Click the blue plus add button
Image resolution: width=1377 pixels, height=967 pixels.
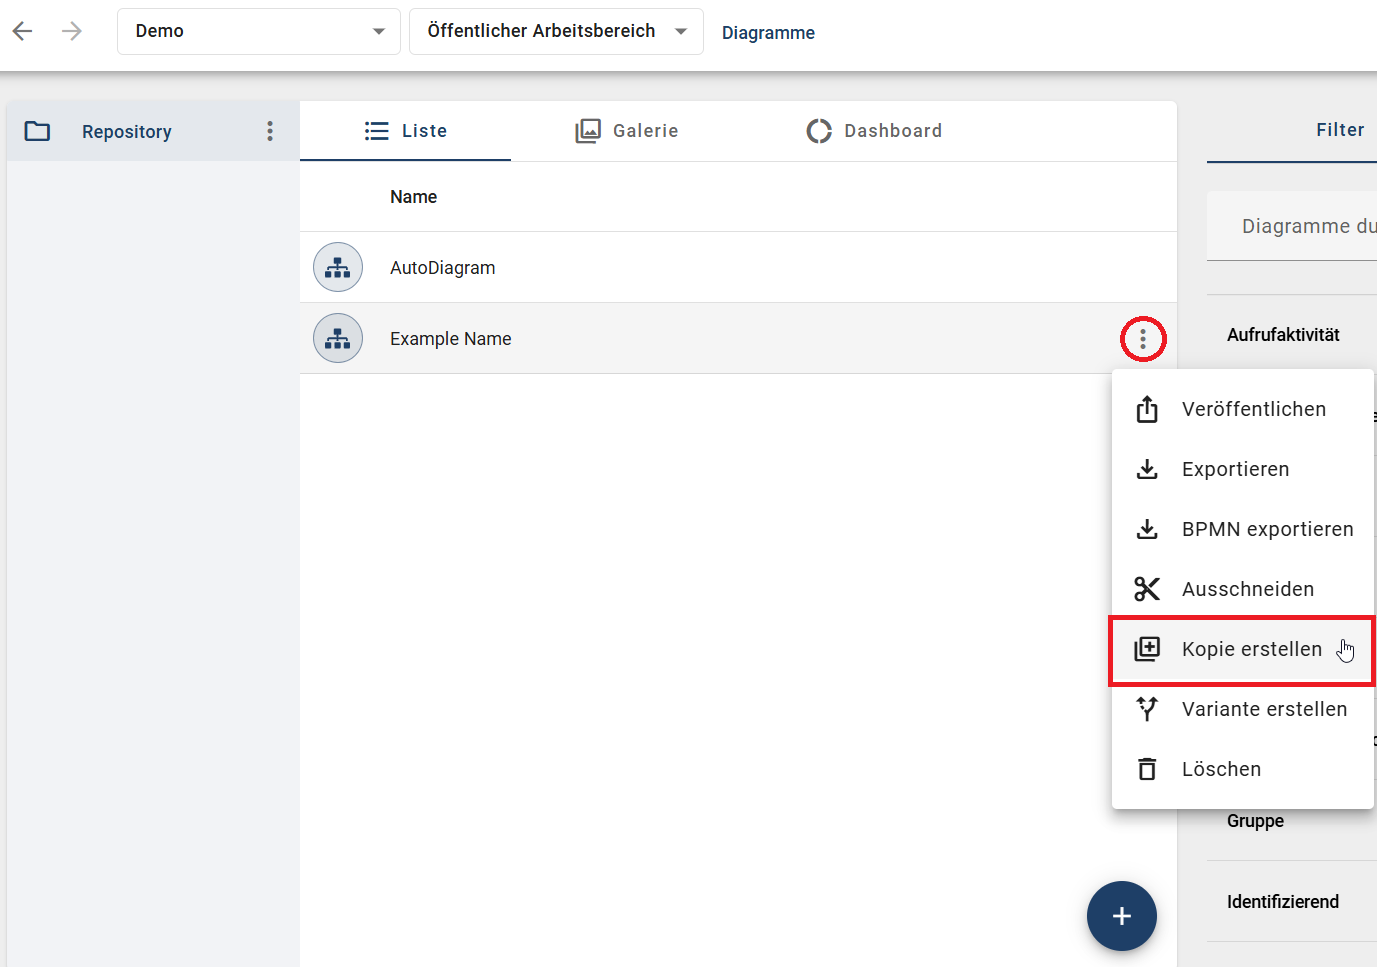point(1121,915)
